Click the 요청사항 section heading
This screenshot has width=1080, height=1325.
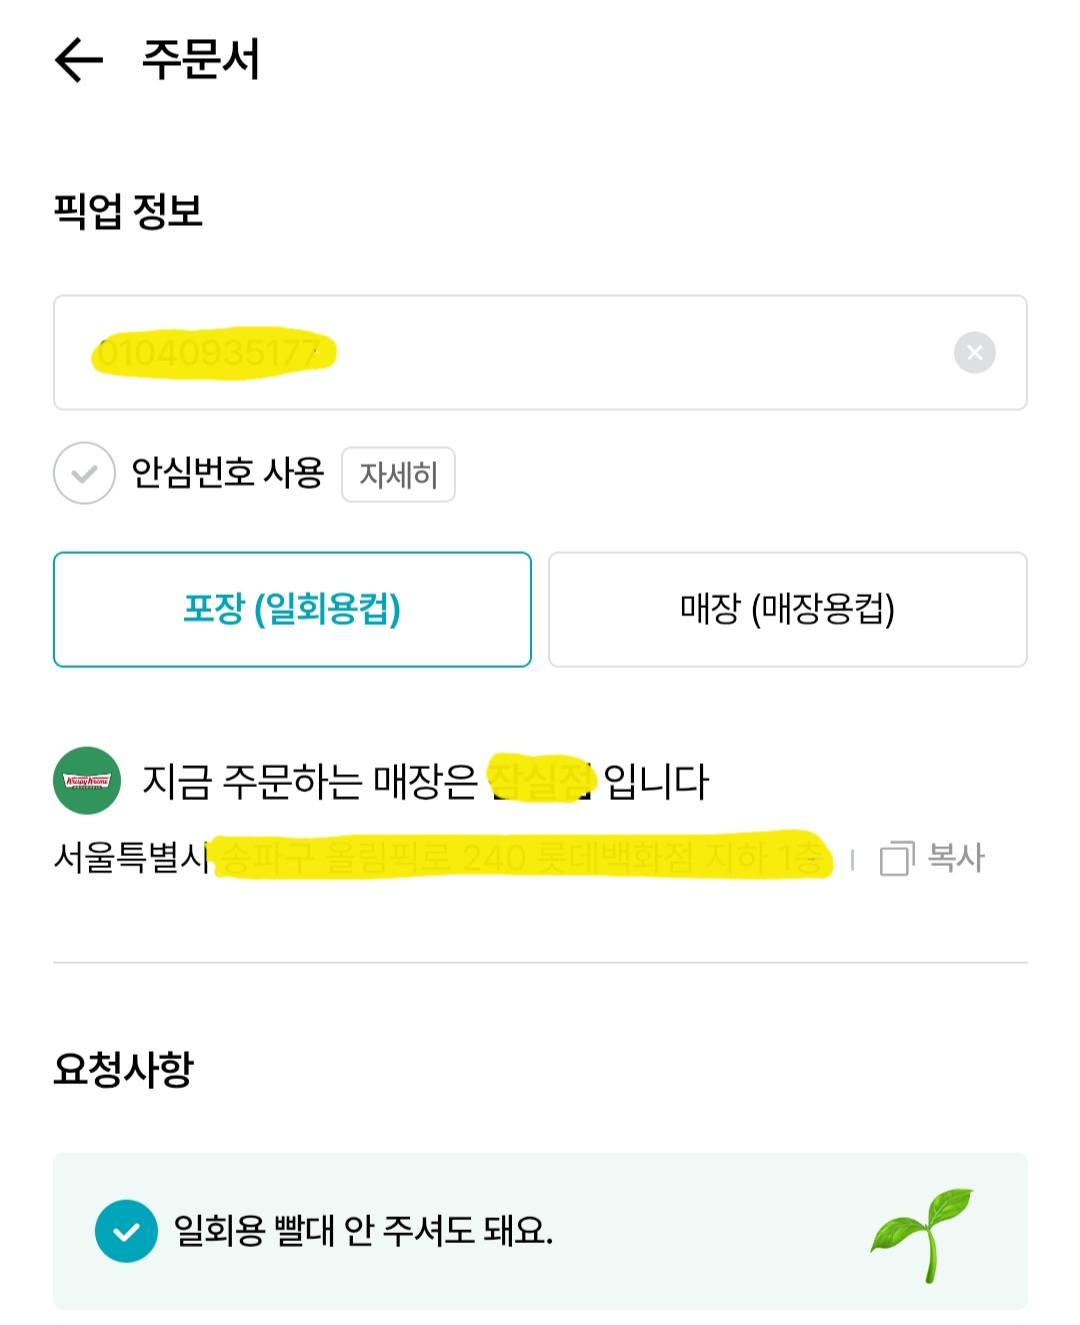click(123, 1069)
